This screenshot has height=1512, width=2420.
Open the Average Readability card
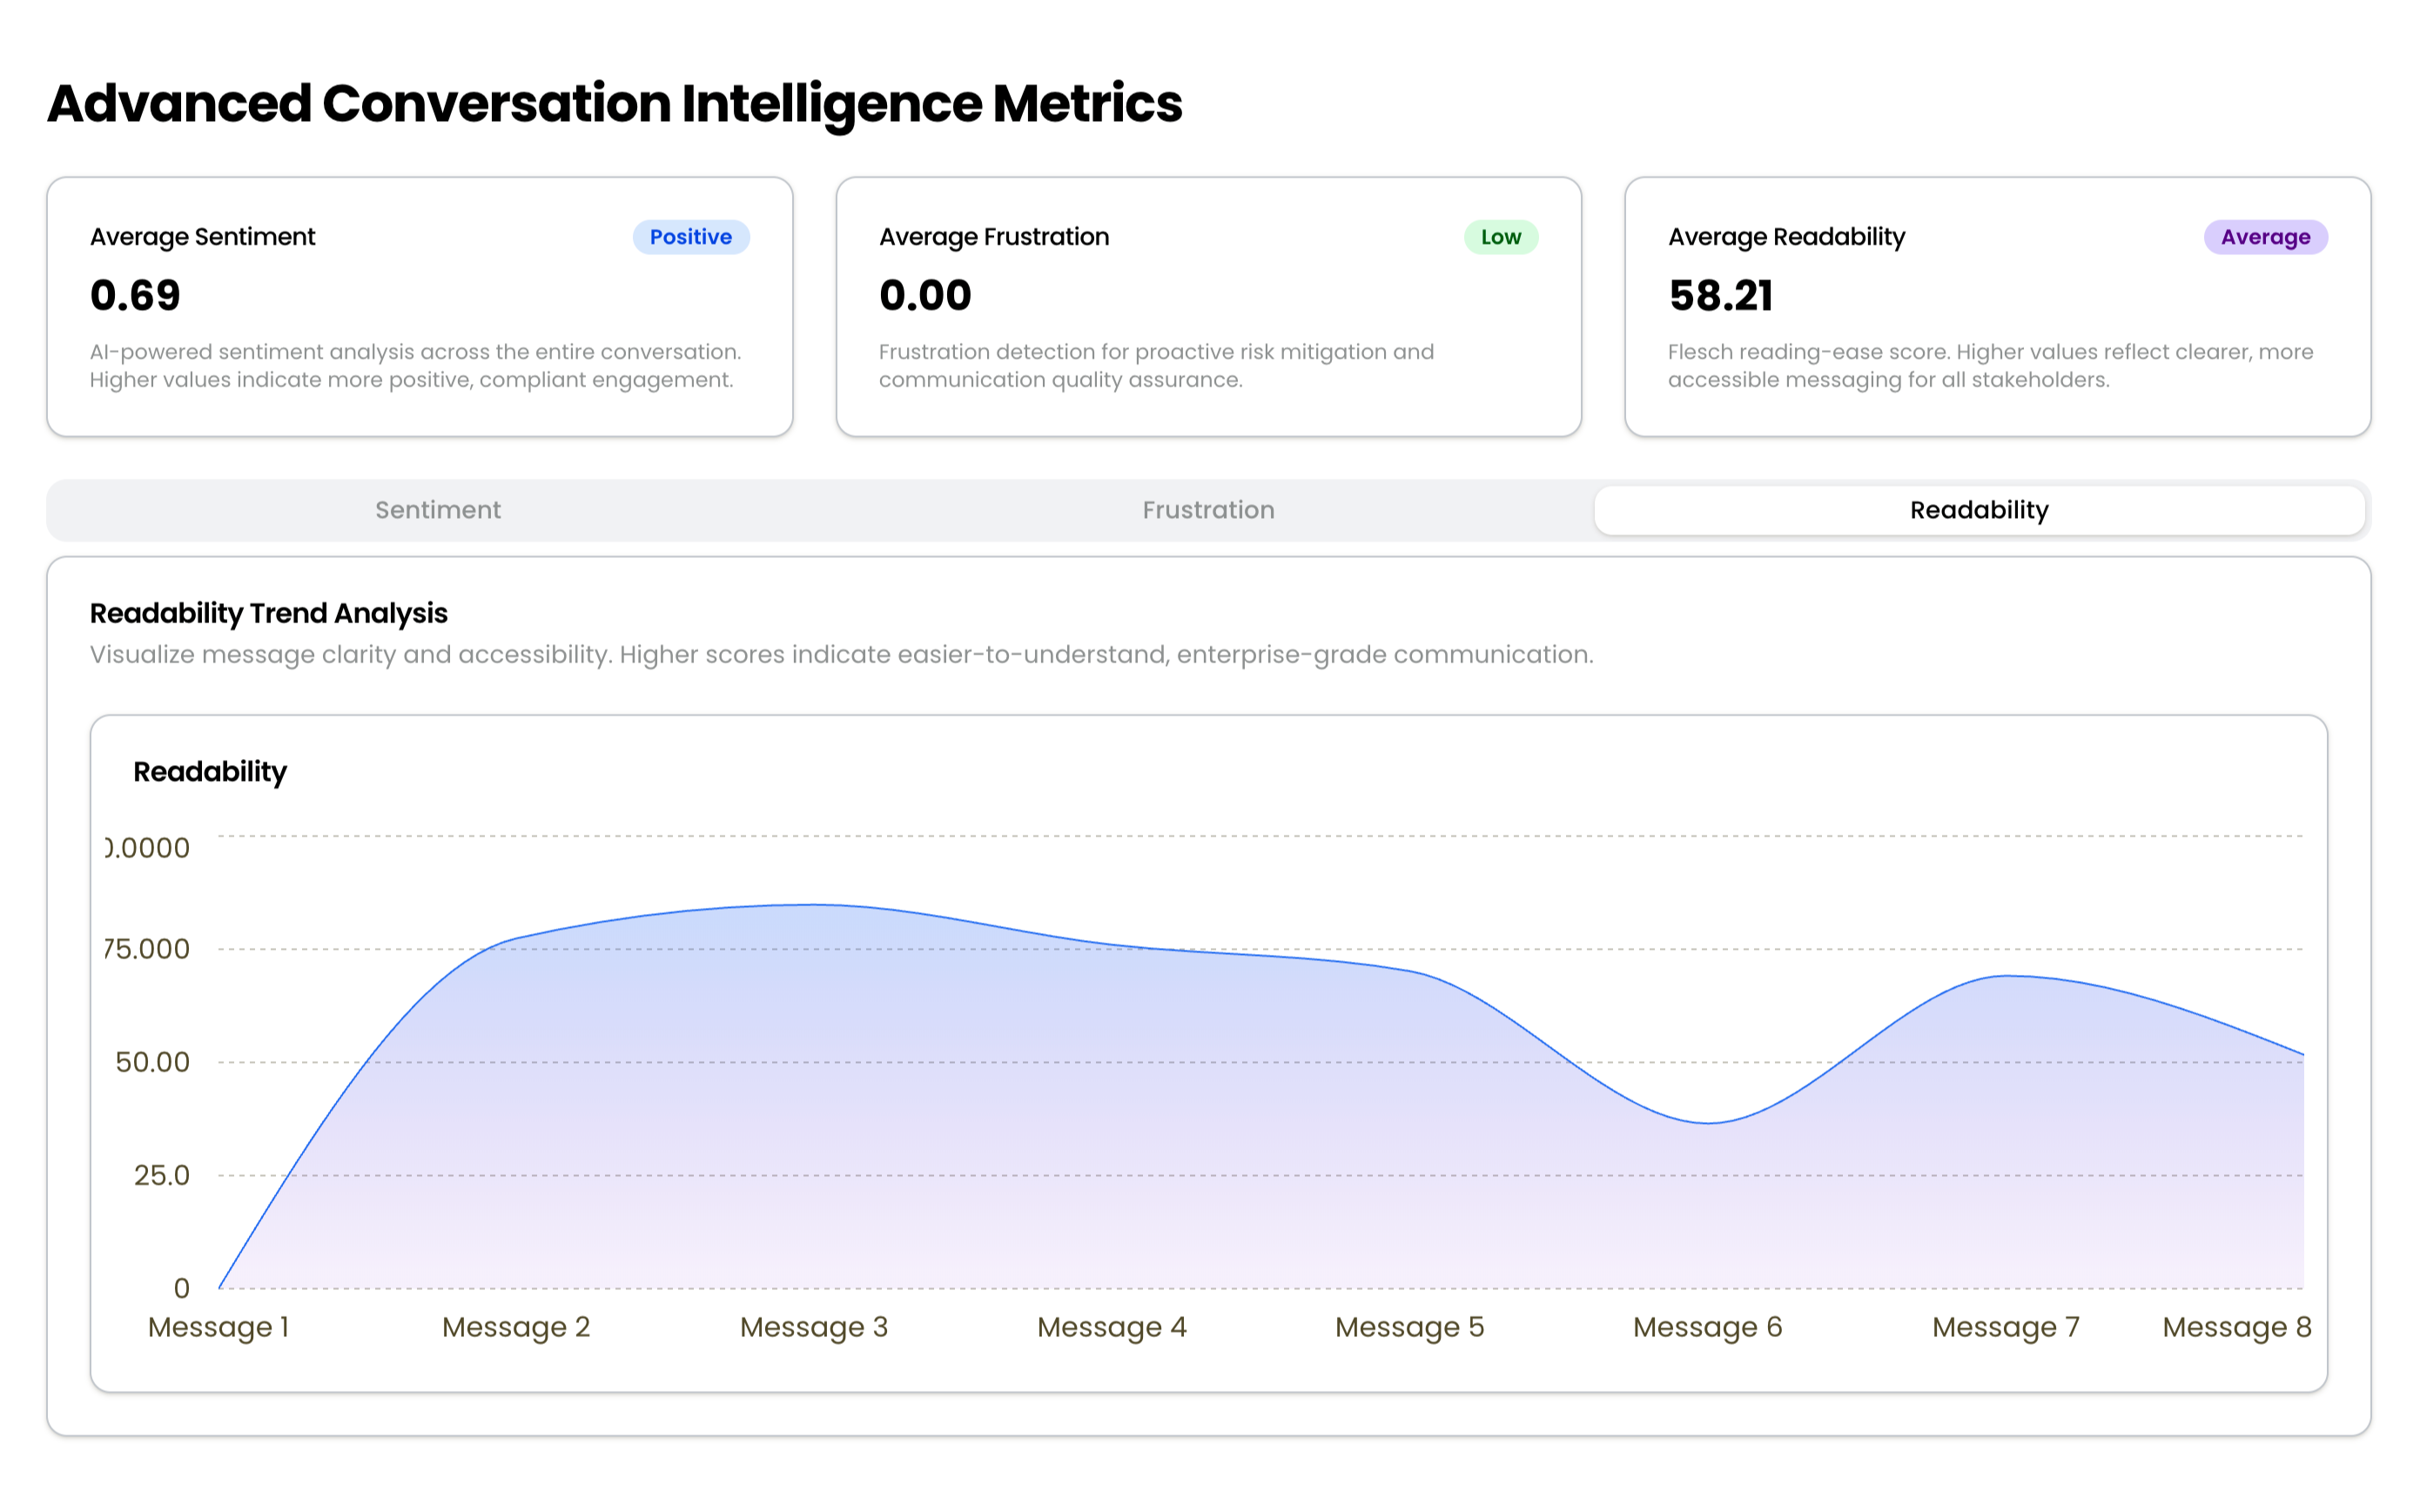coord(1997,306)
